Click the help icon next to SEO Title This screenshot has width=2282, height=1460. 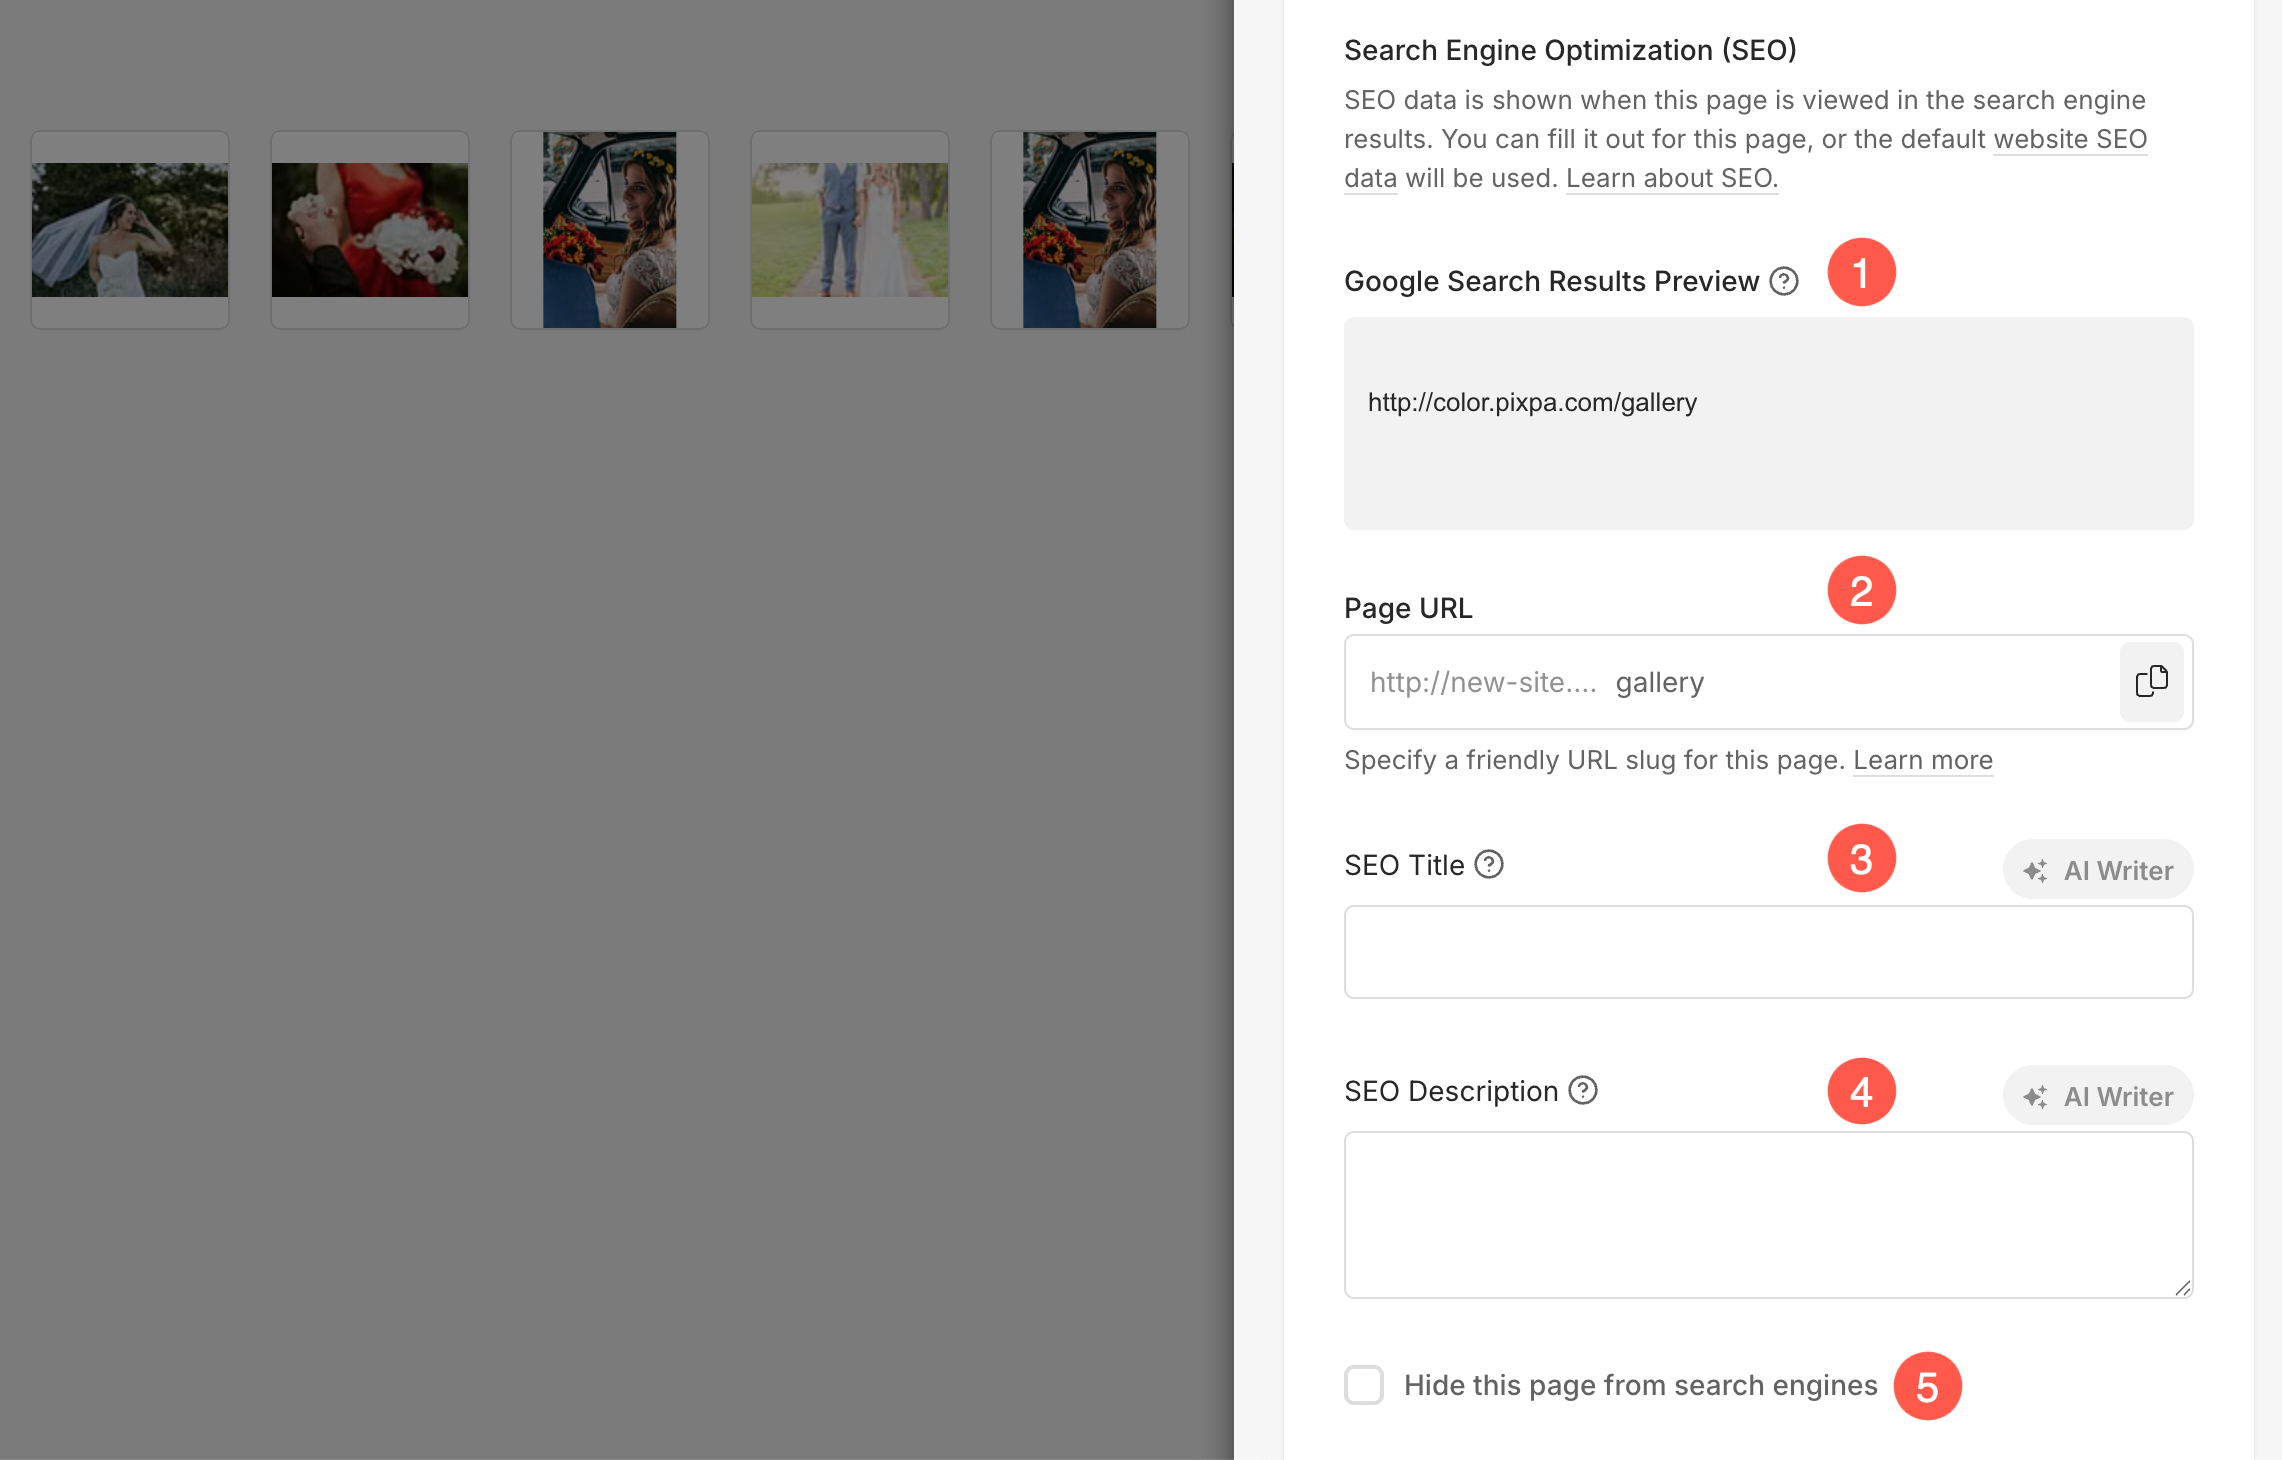coord(1489,864)
